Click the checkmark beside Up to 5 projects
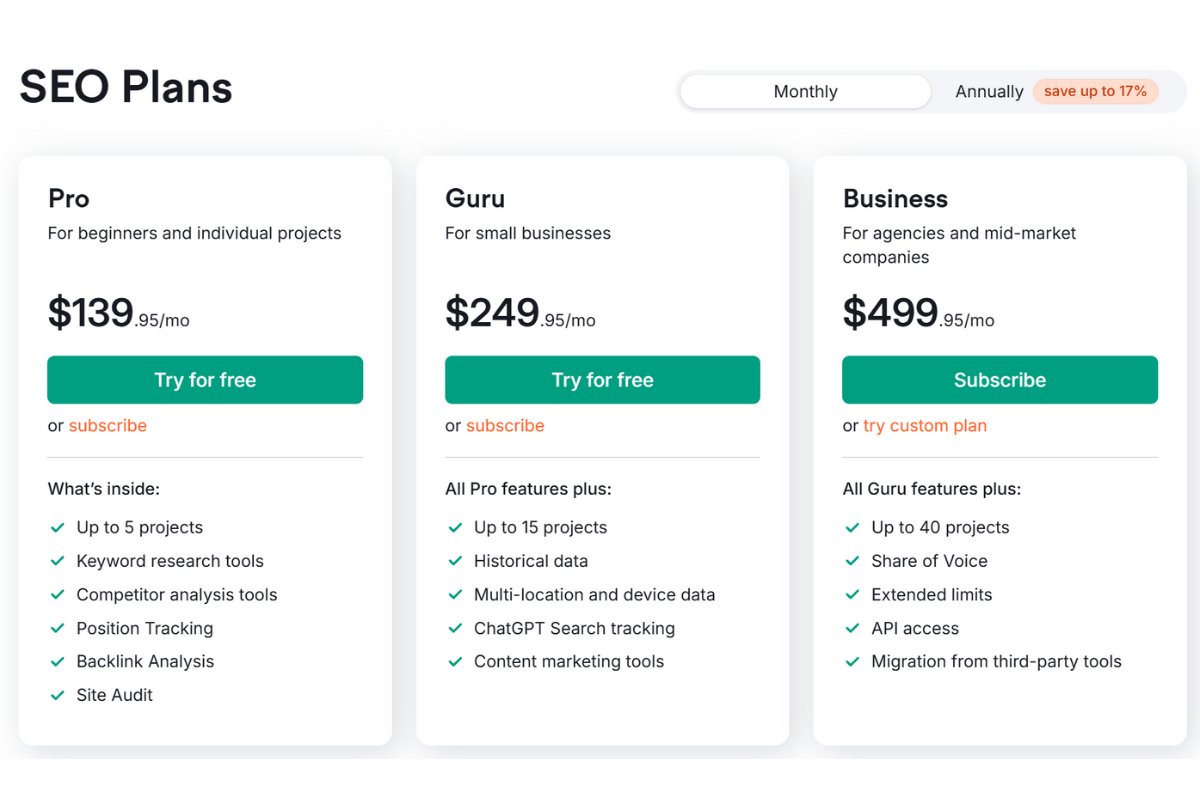The height and width of the screenshot is (800, 1200). pyautogui.click(x=57, y=527)
